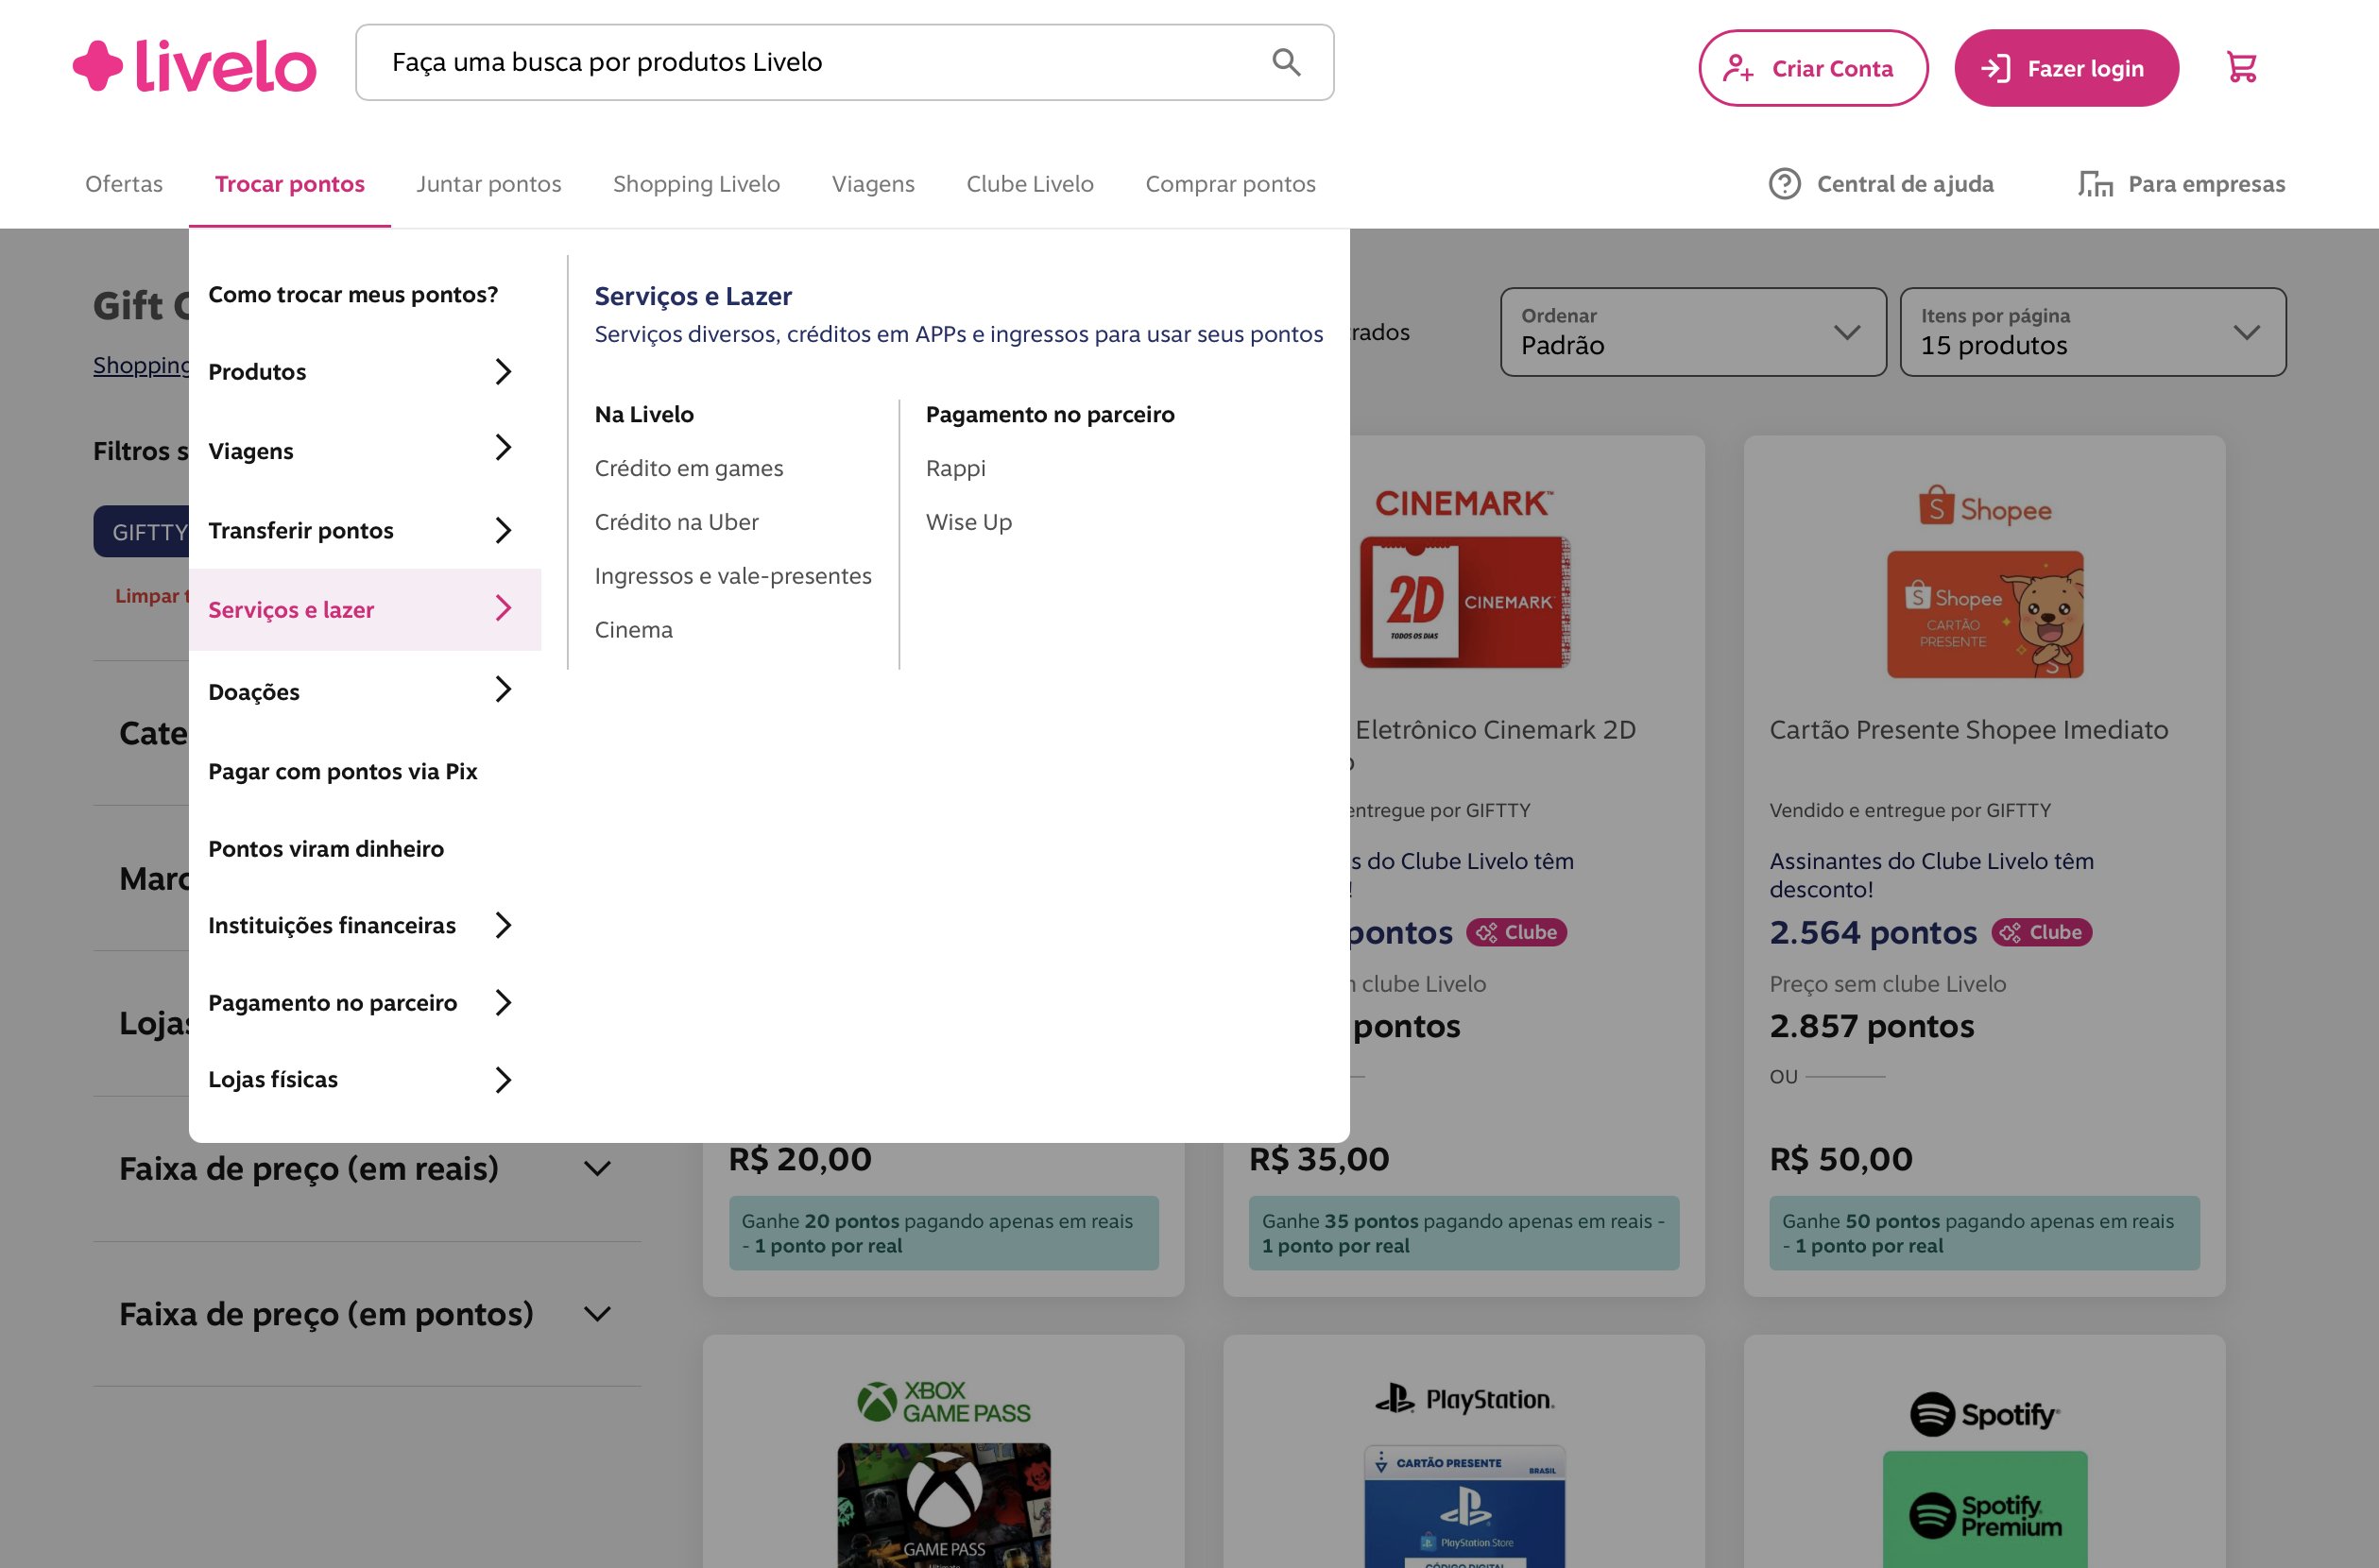The height and width of the screenshot is (1568, 2379).
Task: Select Pontos viram dinheiro item
Action: coord(326,848)
